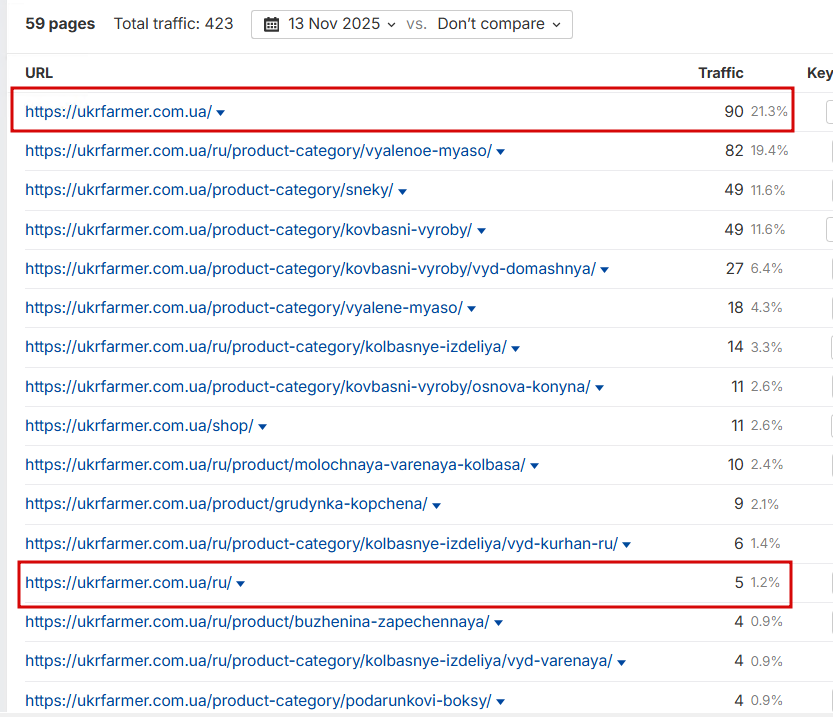Expand arrow after kovbasni-vyroby/ category URL
833x717 pixels.
(481, 231)
